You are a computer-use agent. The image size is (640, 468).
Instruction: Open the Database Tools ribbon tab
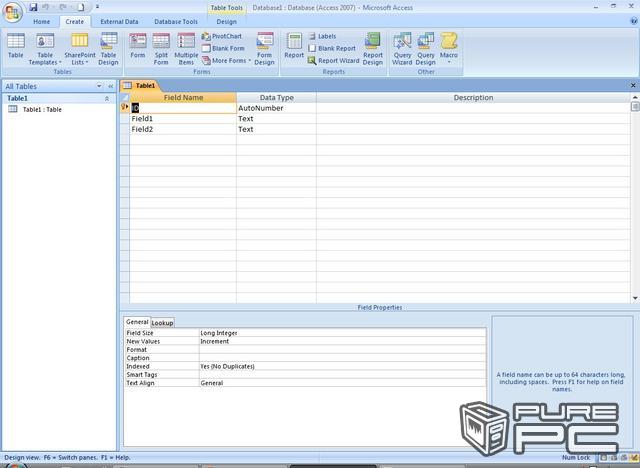175,21
